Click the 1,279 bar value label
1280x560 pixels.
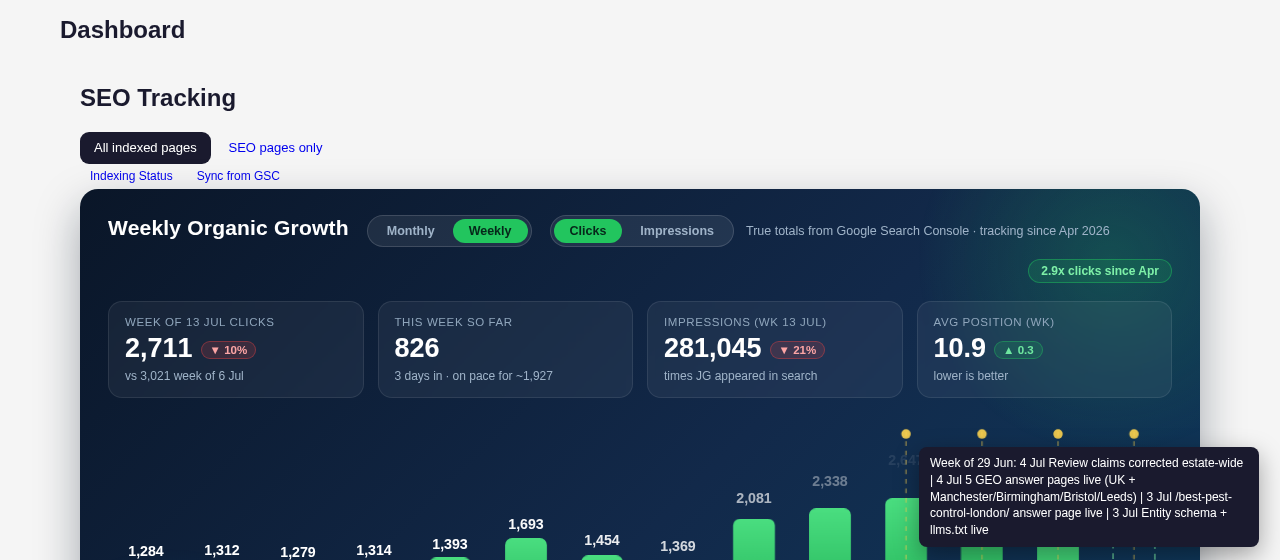[x=298, y=552]
